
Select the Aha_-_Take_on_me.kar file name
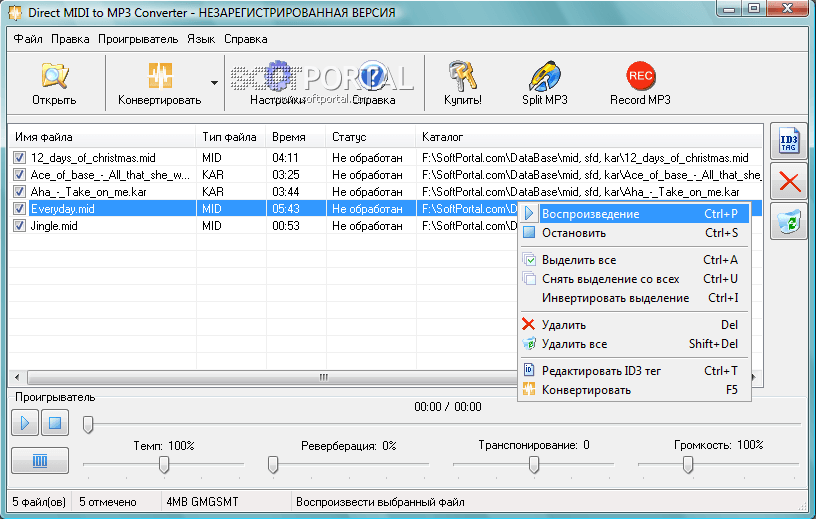point(88,192)
